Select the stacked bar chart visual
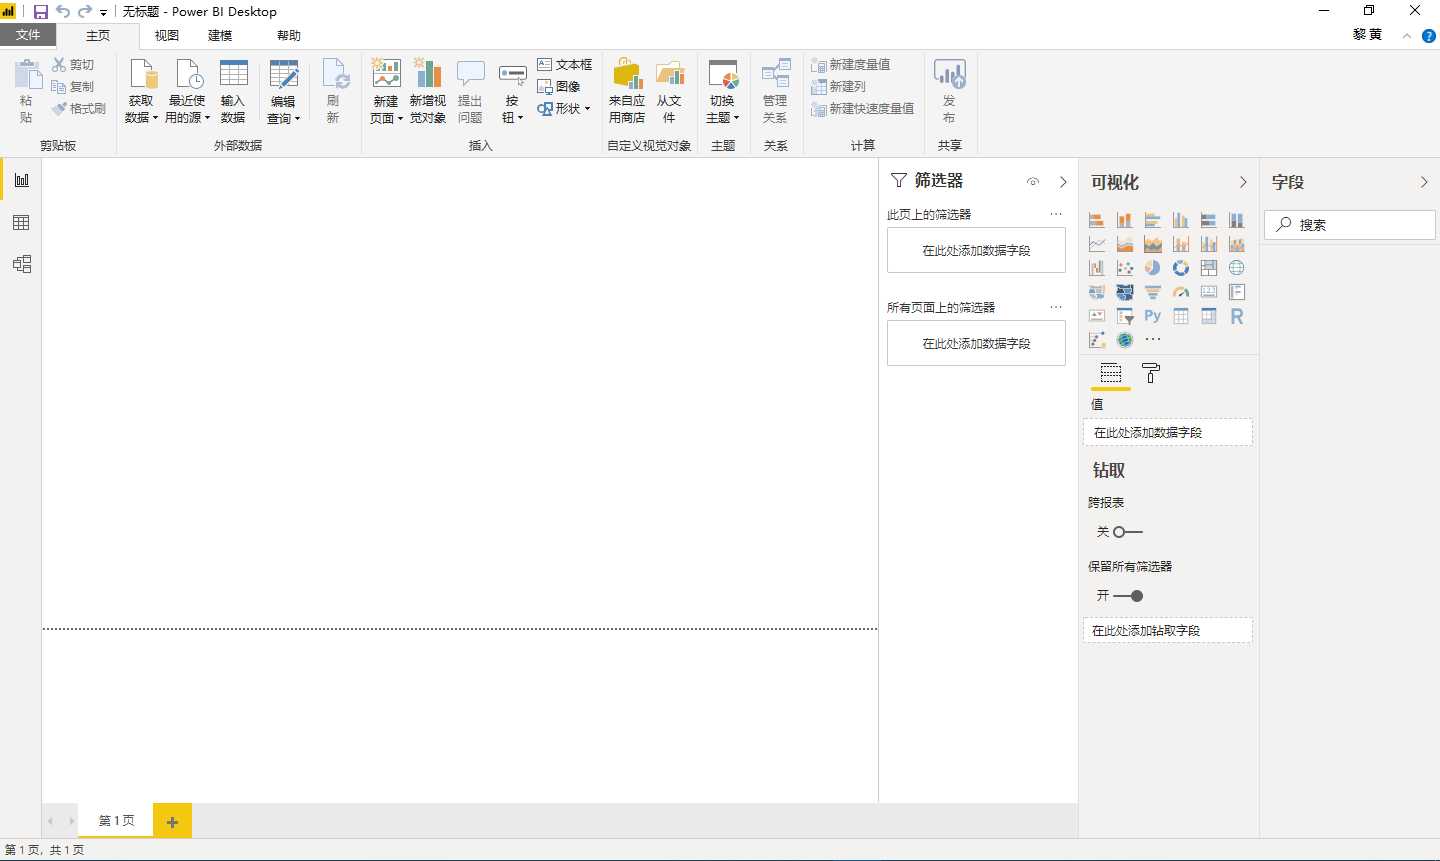Screen dimensions: 1440x861 (x=1097, y=220)
